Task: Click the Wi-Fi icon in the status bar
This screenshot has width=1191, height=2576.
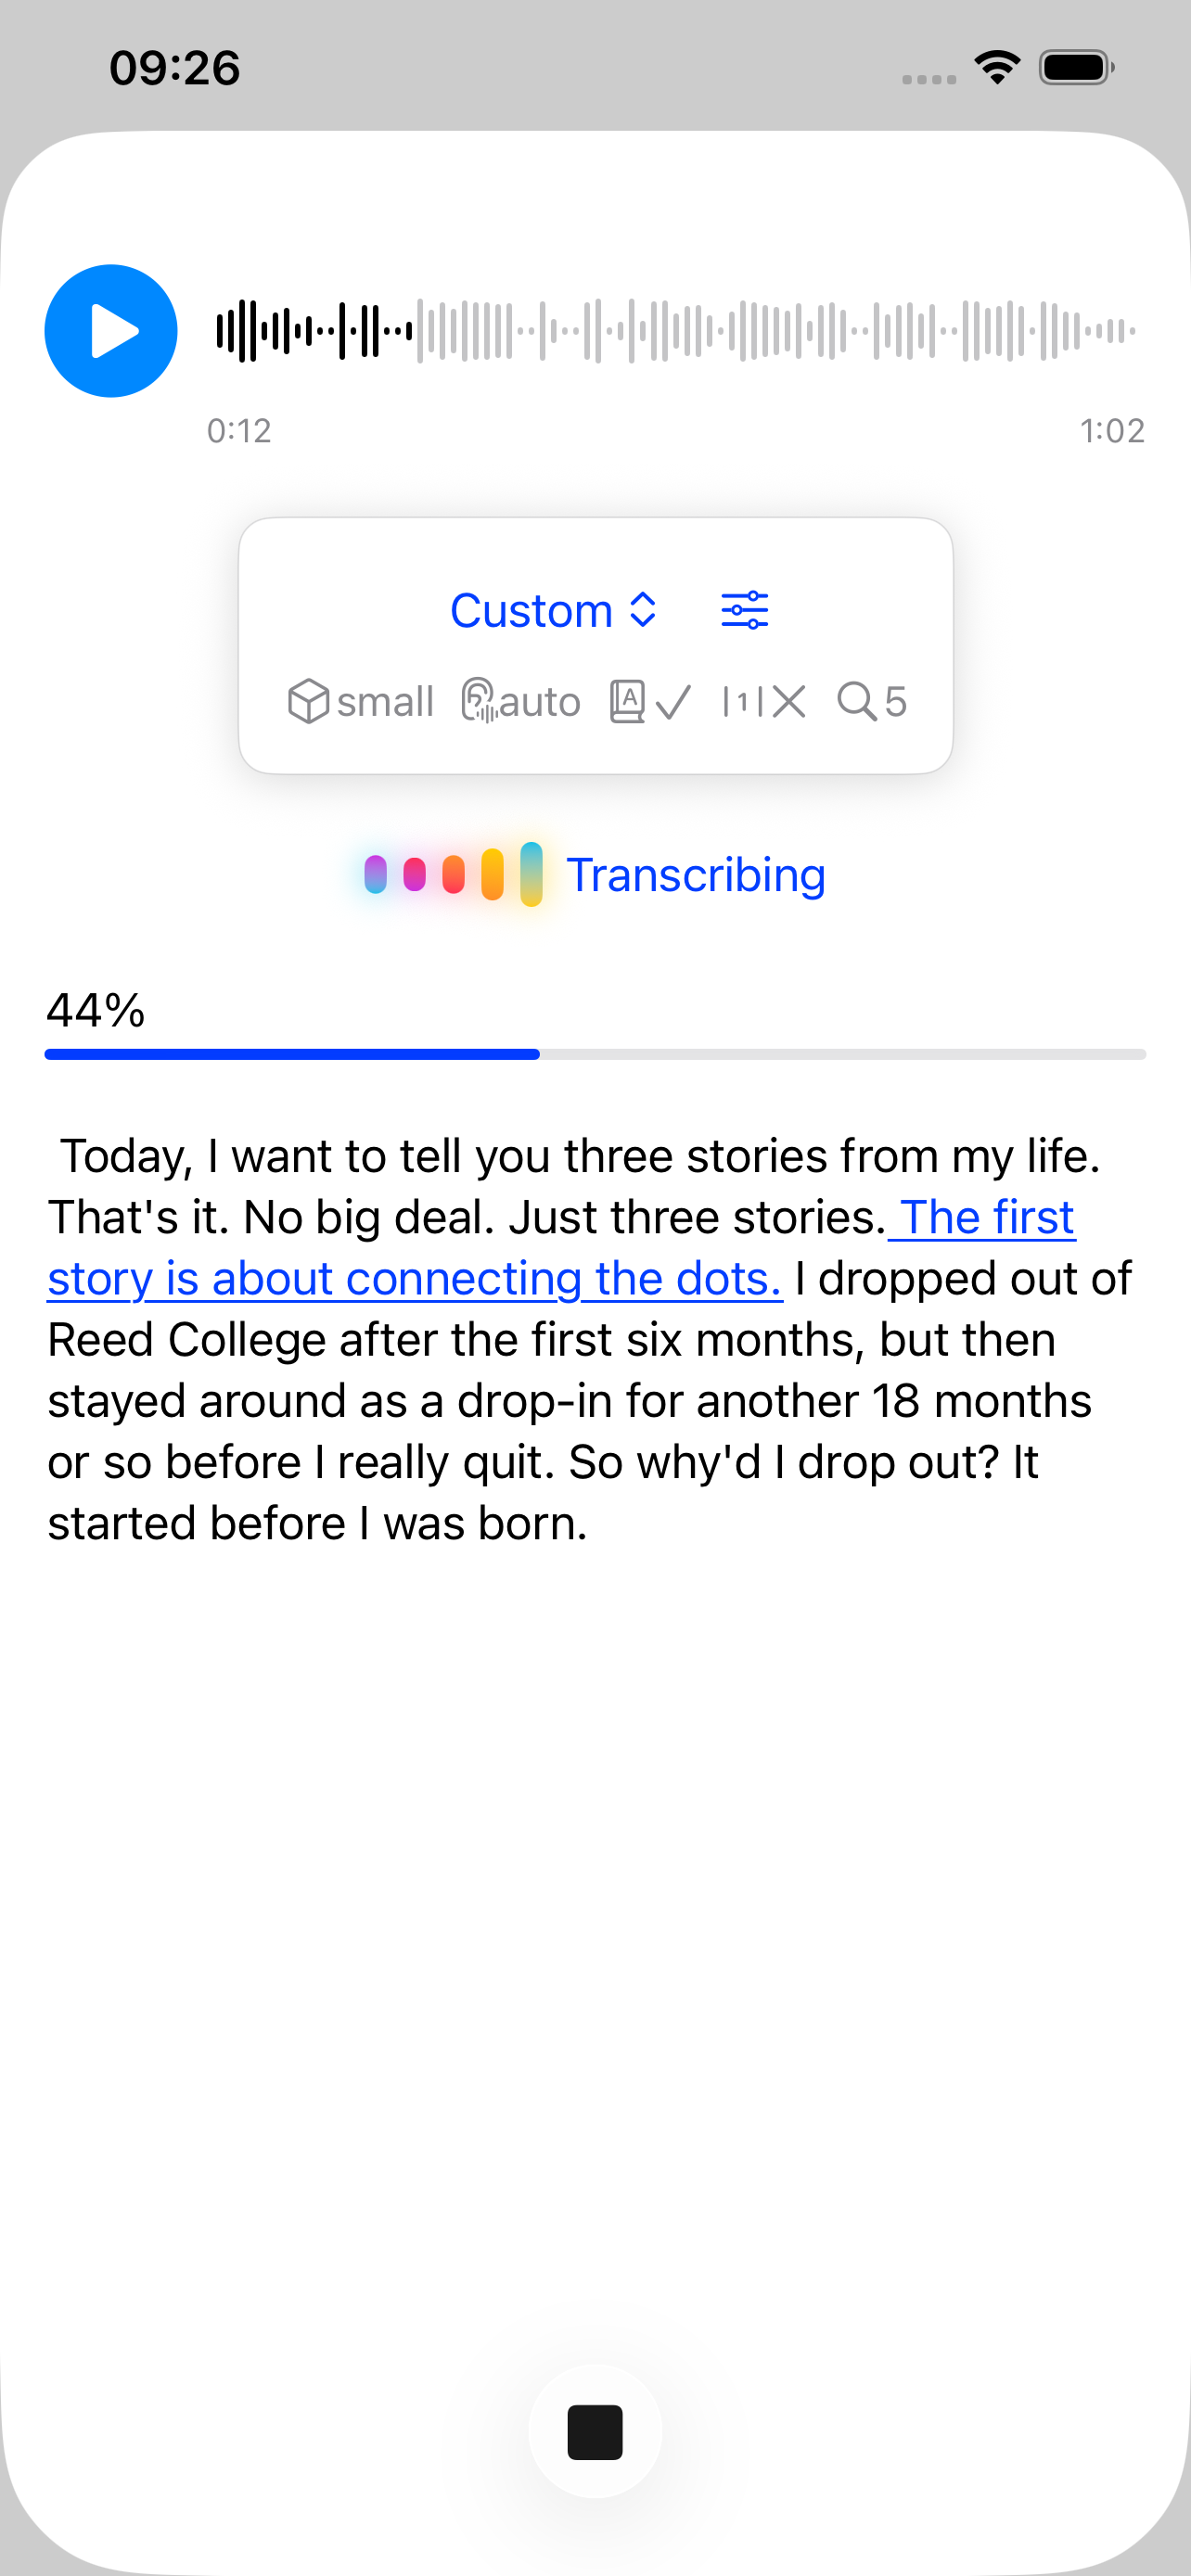Action: tap(996, 66)
